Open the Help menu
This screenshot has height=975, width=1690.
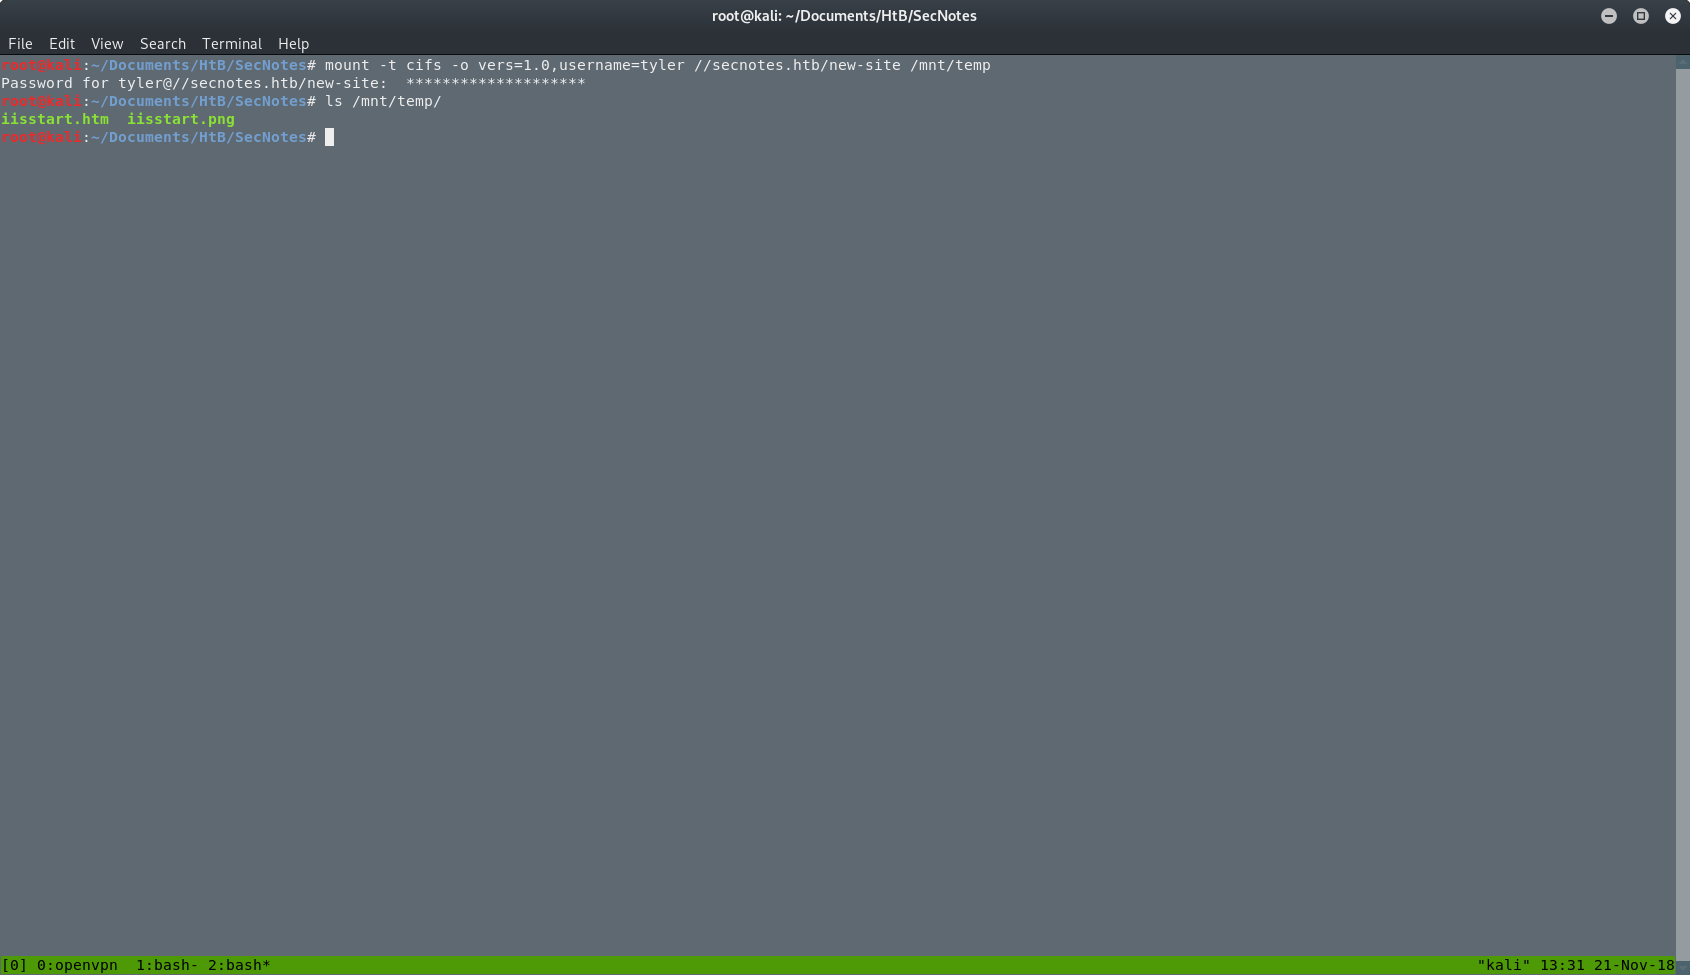[x=293, y=44]
